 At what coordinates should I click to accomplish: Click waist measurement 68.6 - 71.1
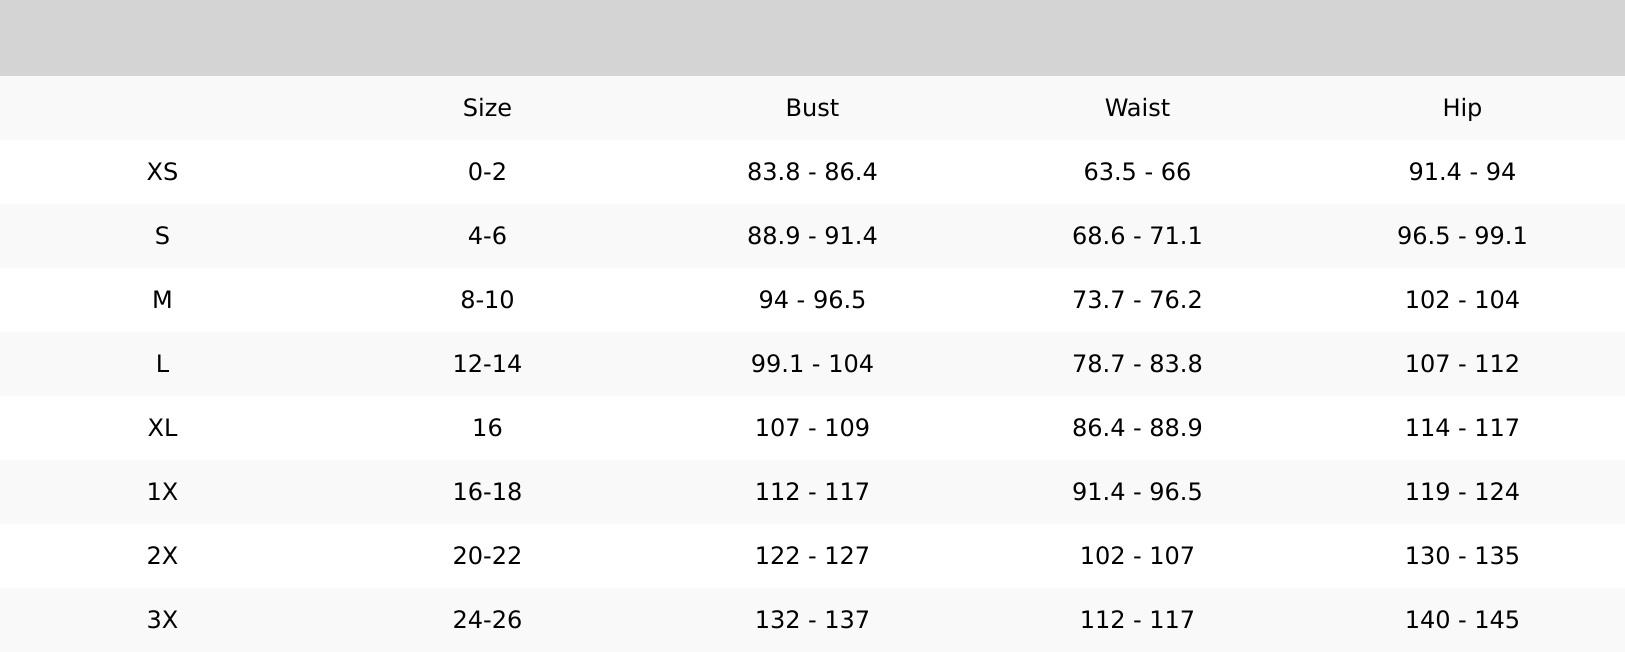tap(1137, 236)
